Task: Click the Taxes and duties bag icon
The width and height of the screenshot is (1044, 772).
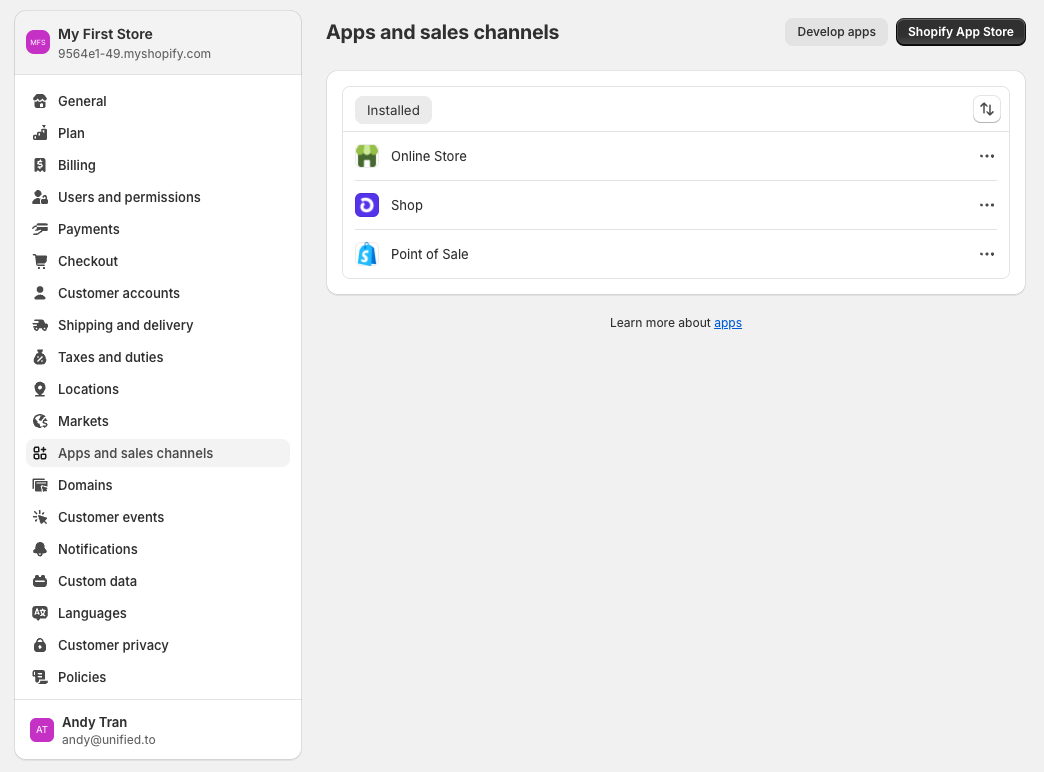Action: coord(40,357)
